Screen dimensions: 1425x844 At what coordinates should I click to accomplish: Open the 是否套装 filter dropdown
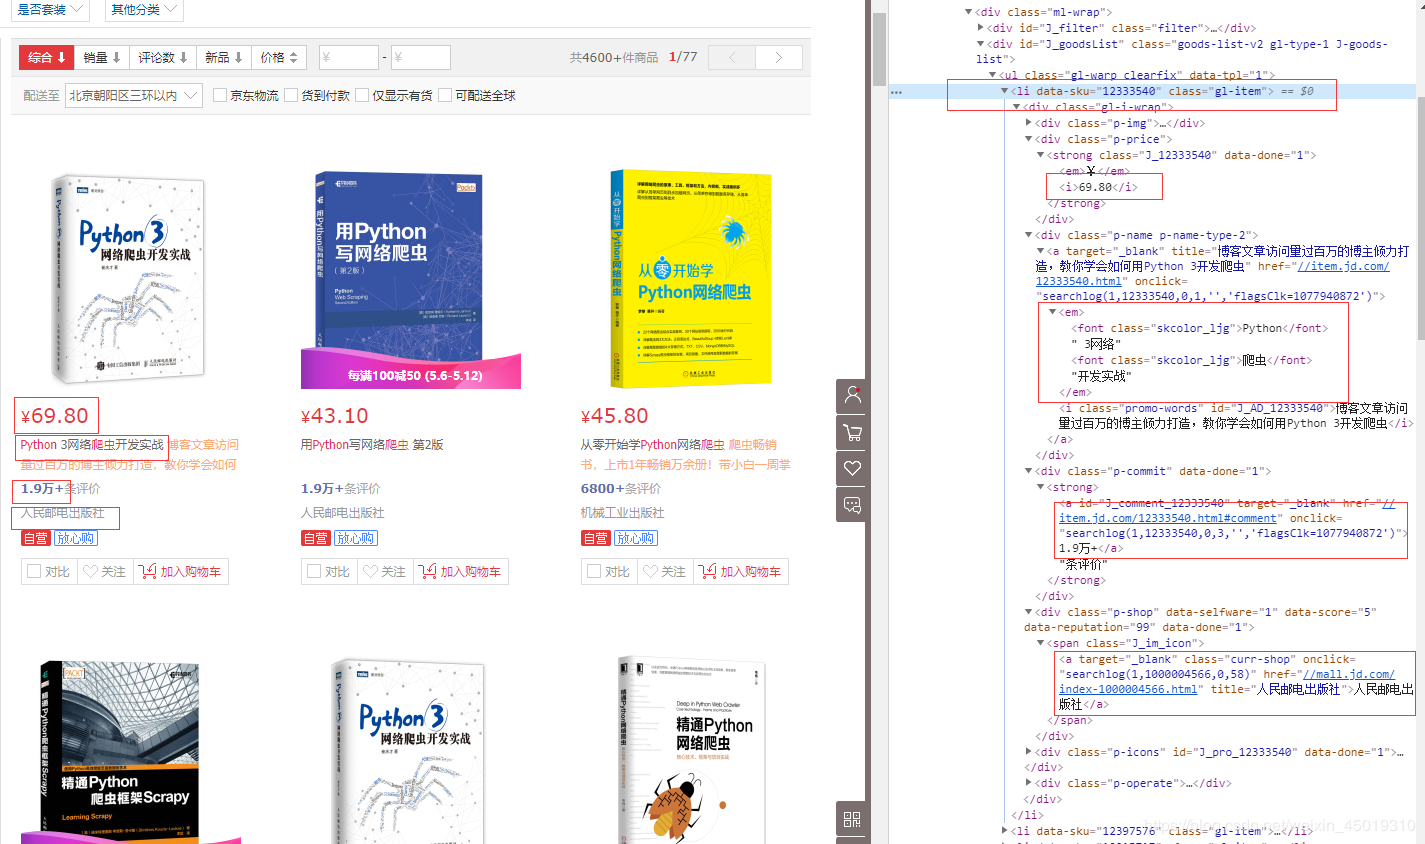(x=50, y=10)
